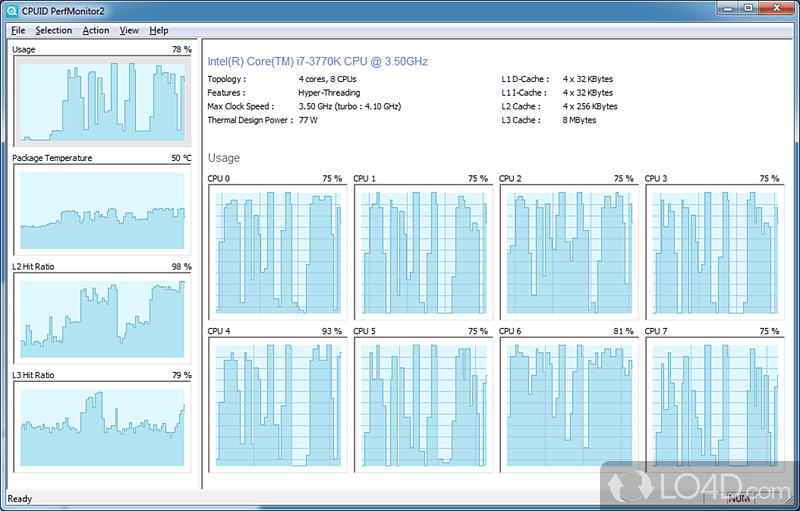
Task: Click the CPU 1 usage graph
Action: 423,252
